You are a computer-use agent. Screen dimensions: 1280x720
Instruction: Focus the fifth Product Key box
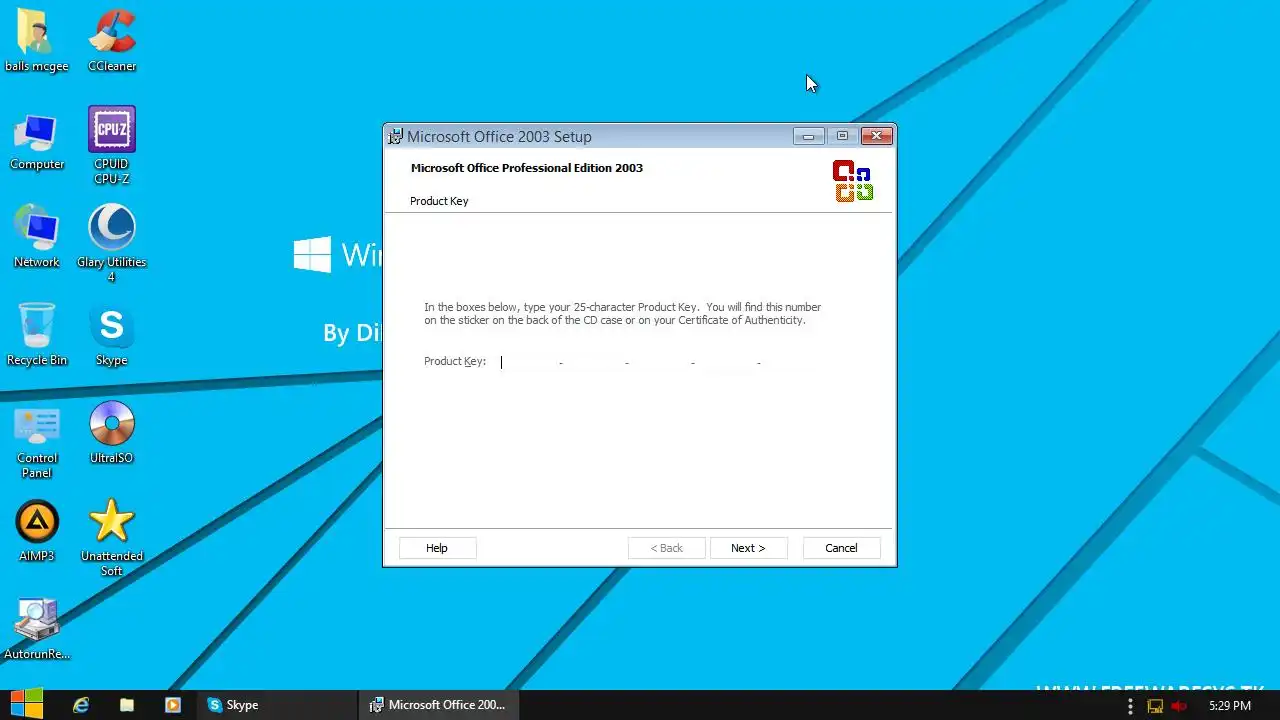(791, 362)
